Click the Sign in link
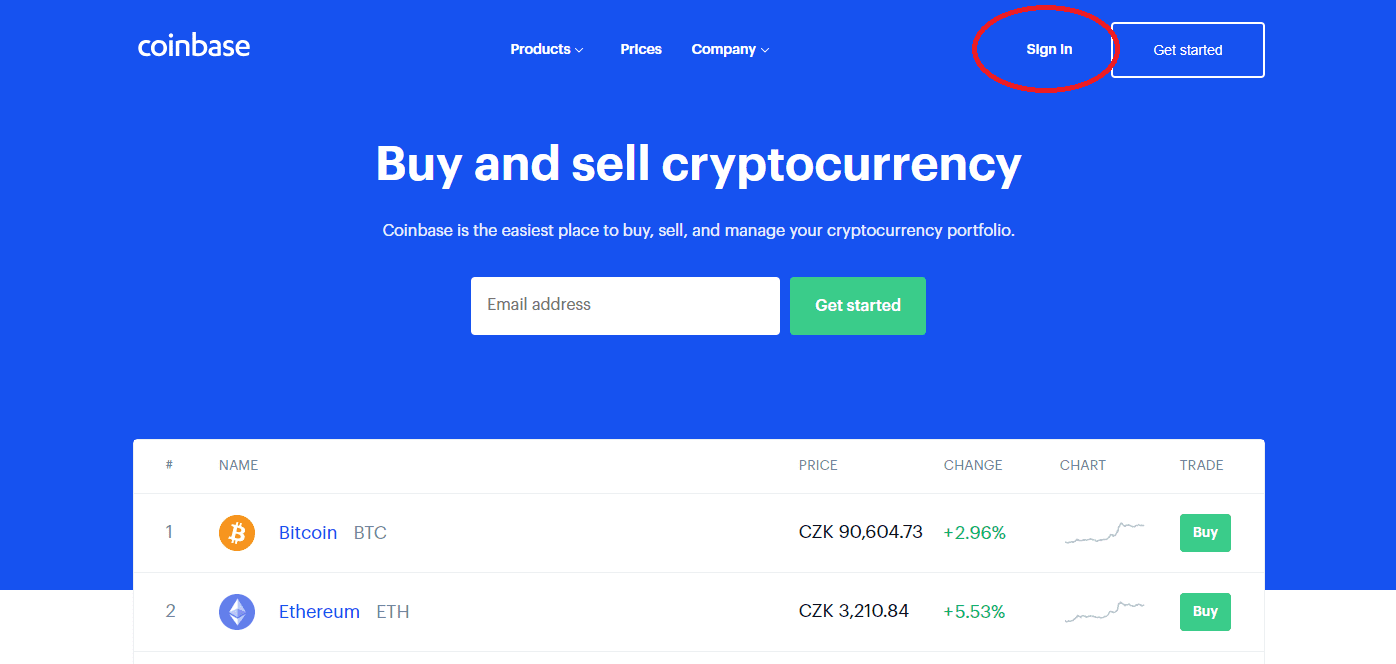Viewport: 1396px width, 664px height. [1049, 49]
